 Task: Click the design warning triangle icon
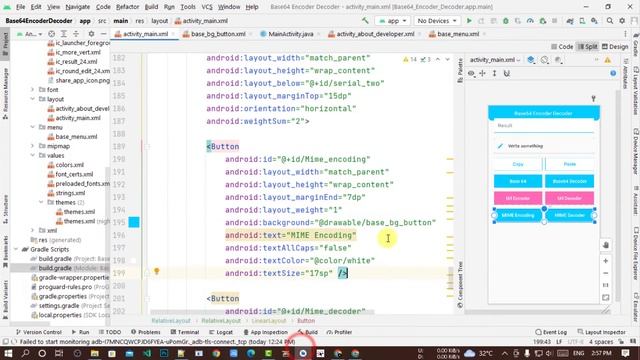[608, 60]
